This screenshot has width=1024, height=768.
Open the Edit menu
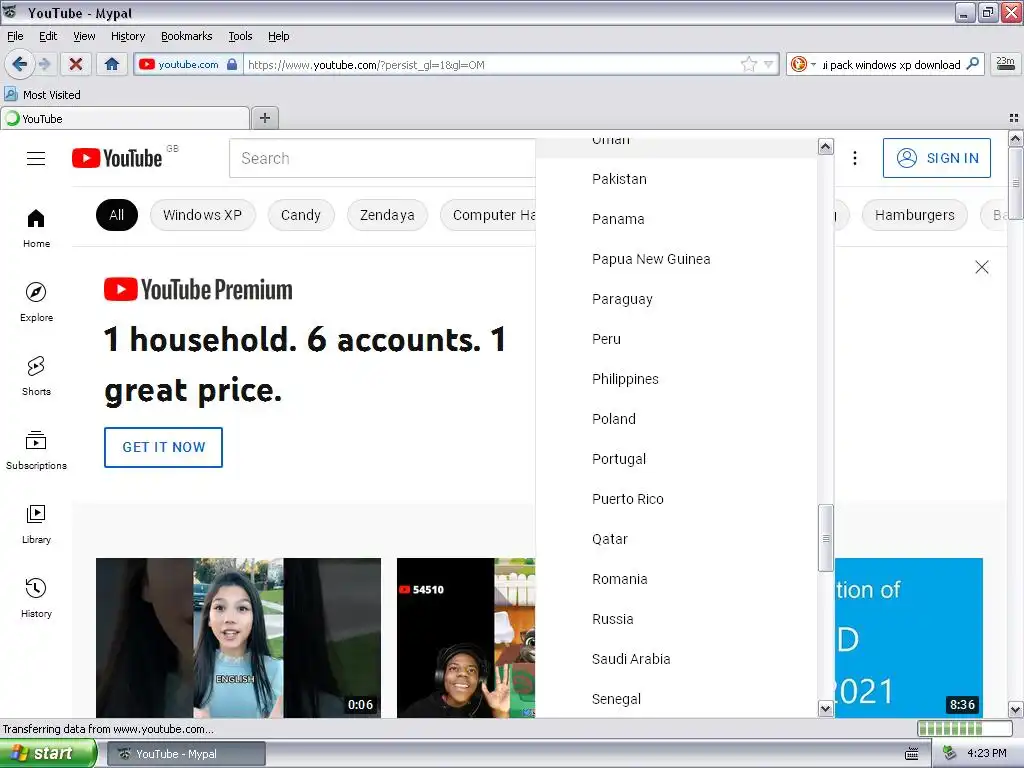tap(48, 36)
